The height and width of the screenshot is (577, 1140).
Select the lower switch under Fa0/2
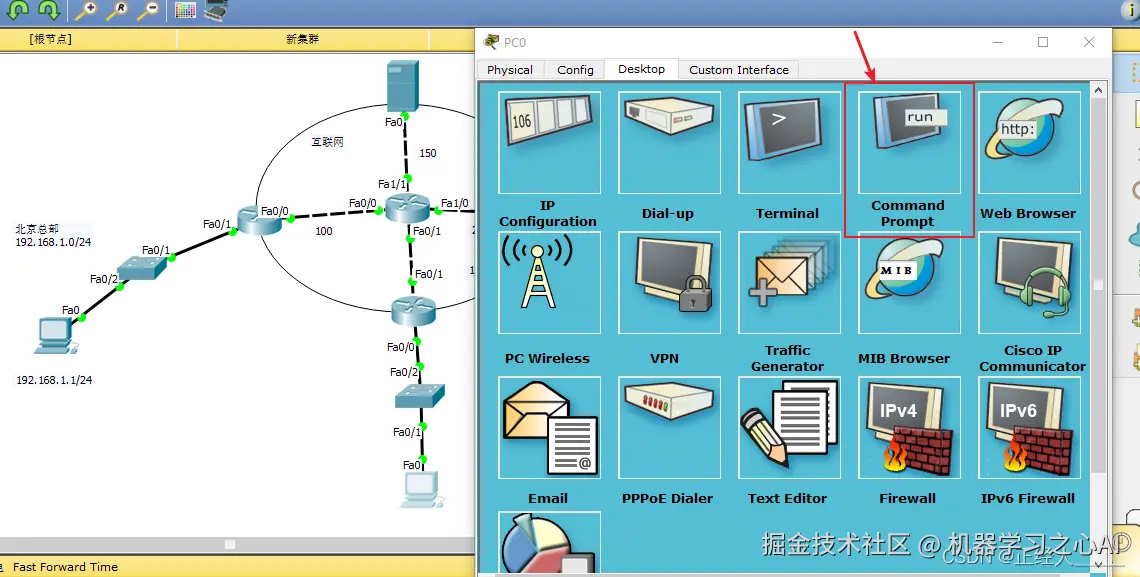click(420, 395)
